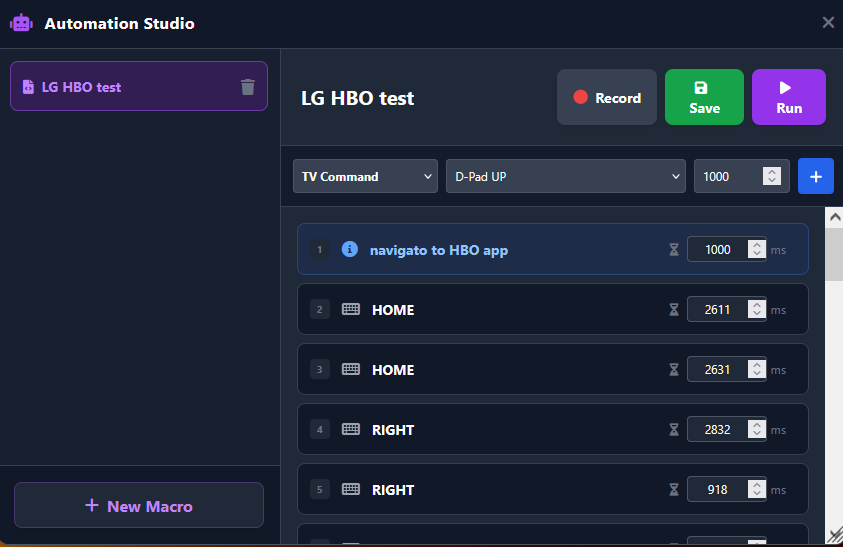Delete the LG HBO test macro

tap(247, 87)
